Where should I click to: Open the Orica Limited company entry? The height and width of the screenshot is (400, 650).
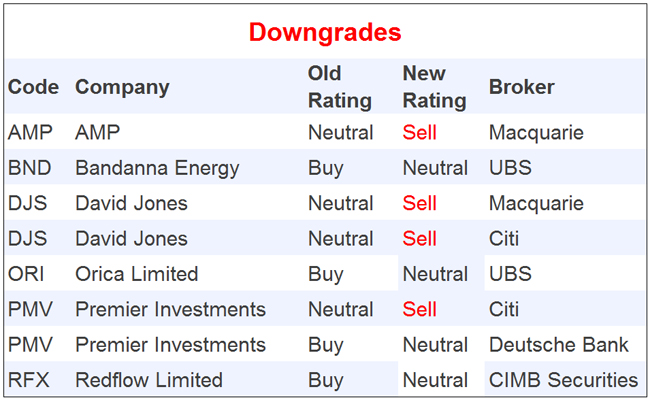[136, 274]
